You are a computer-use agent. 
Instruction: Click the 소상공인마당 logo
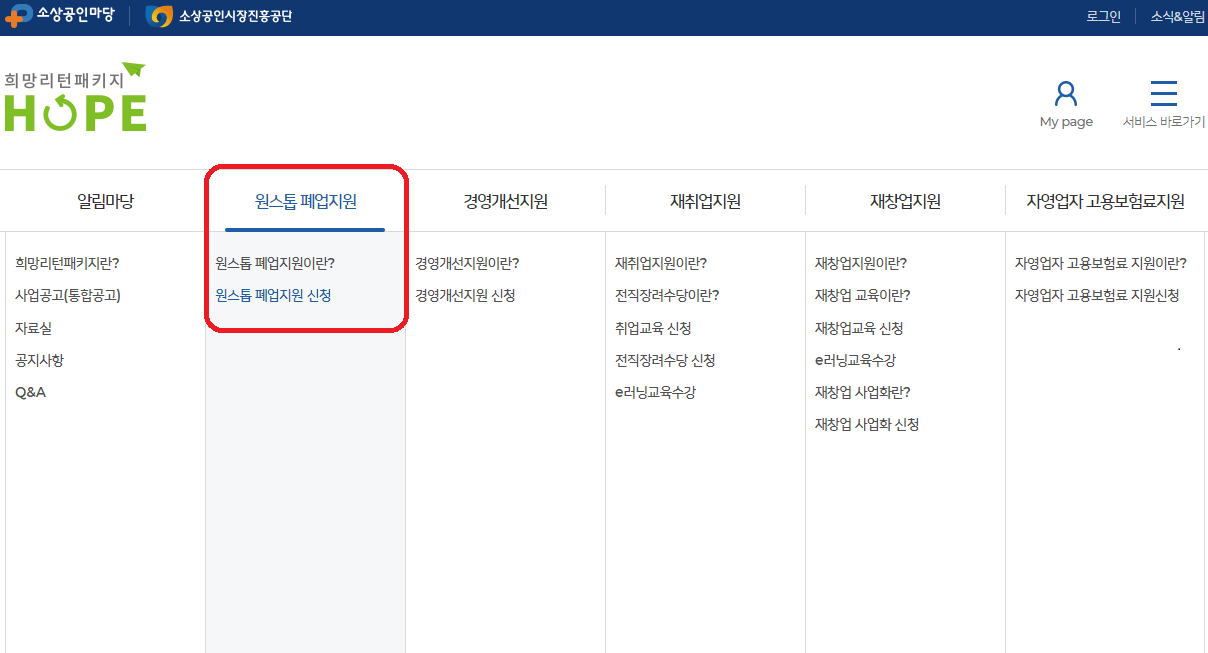[60, 16]
